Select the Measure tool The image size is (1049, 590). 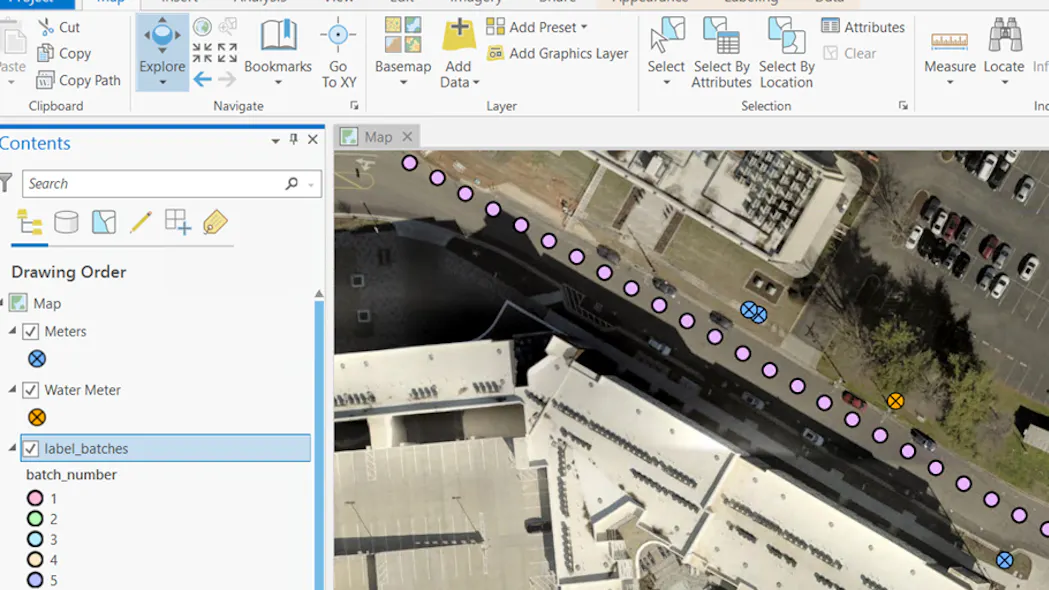tap(949, 53)
